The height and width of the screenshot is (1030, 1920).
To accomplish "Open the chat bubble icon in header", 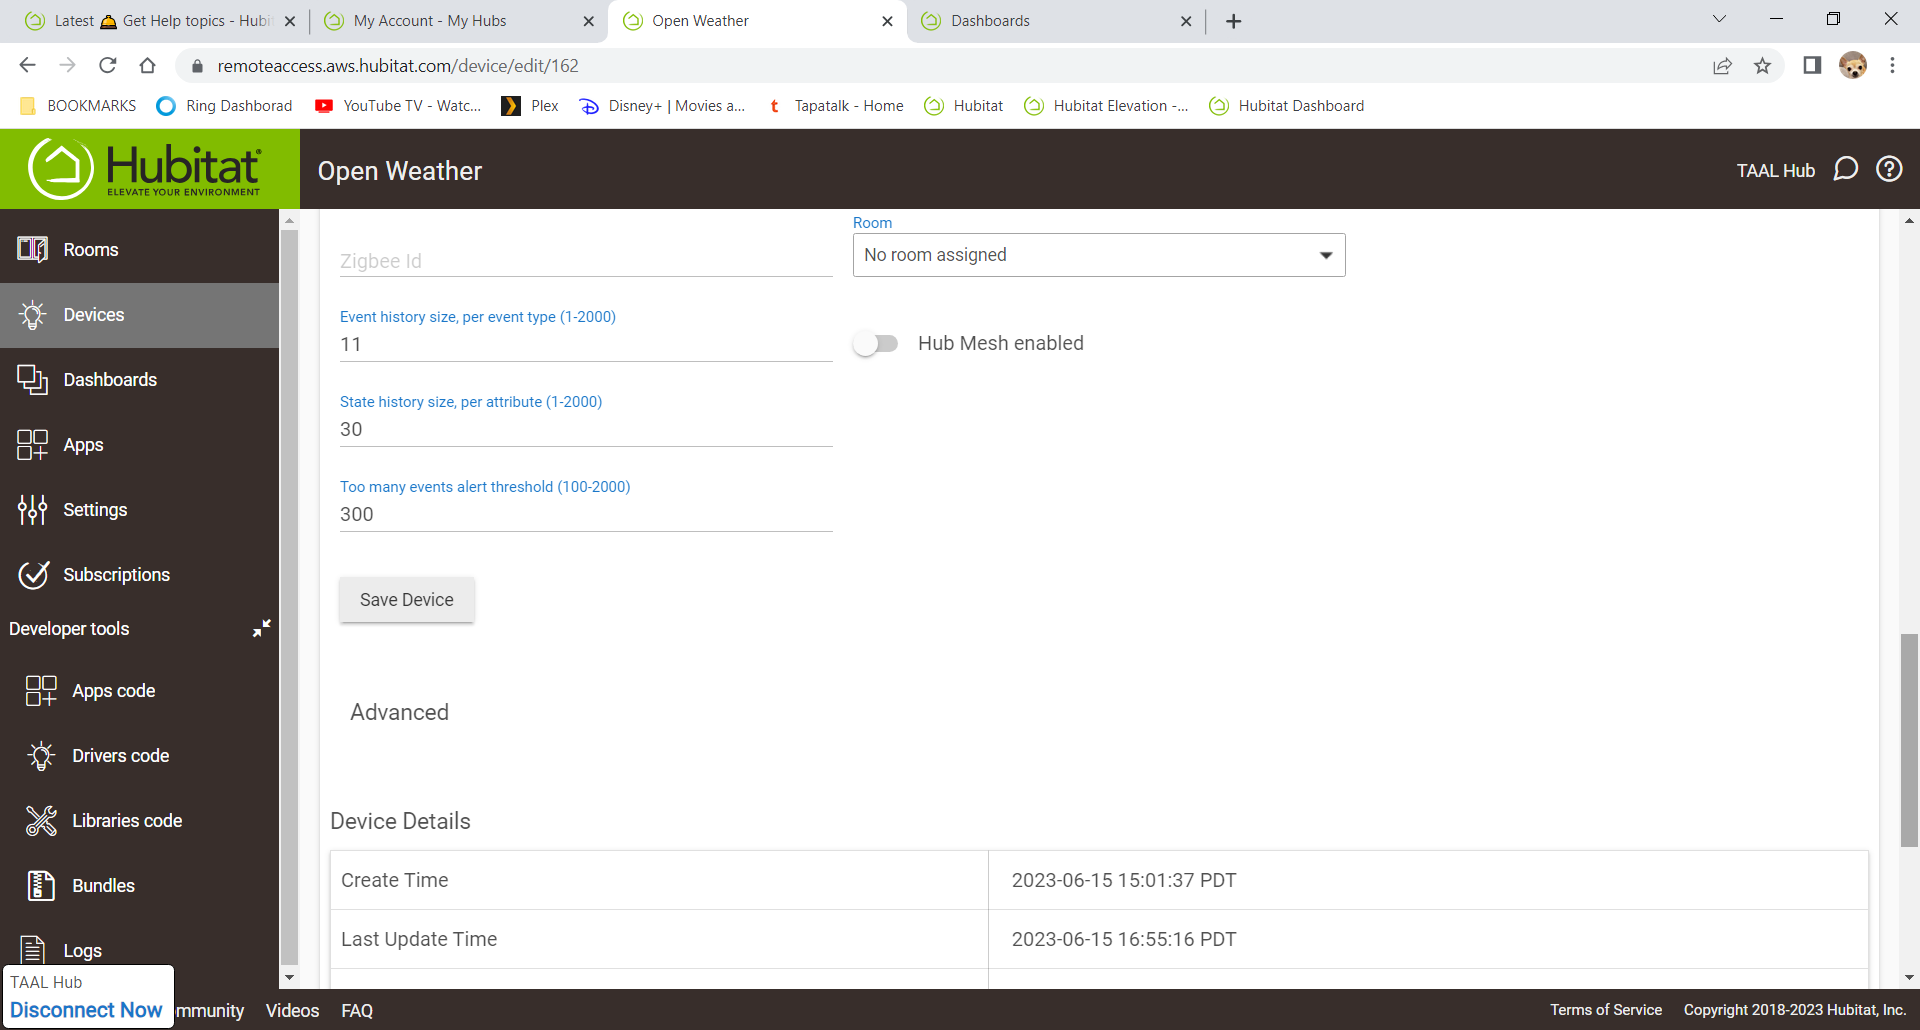I will (1845, 169).
